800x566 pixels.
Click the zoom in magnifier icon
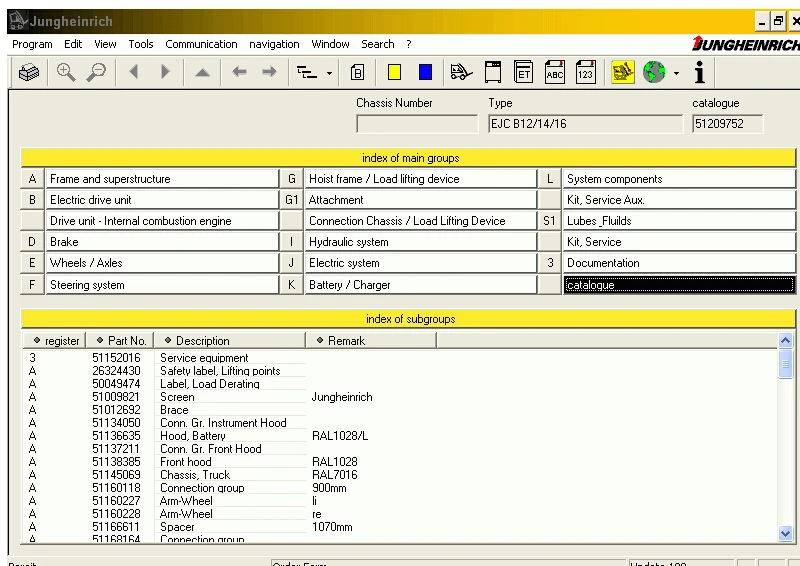(66, 72)
